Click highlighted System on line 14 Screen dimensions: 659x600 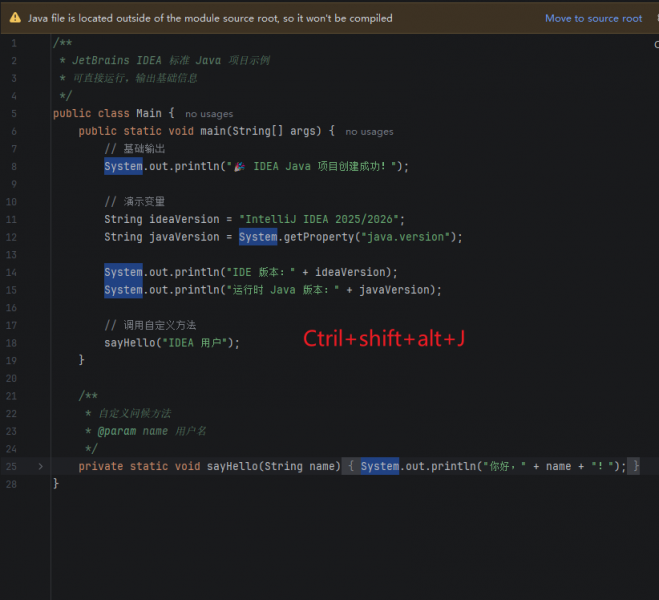click(x=123, y=272)
